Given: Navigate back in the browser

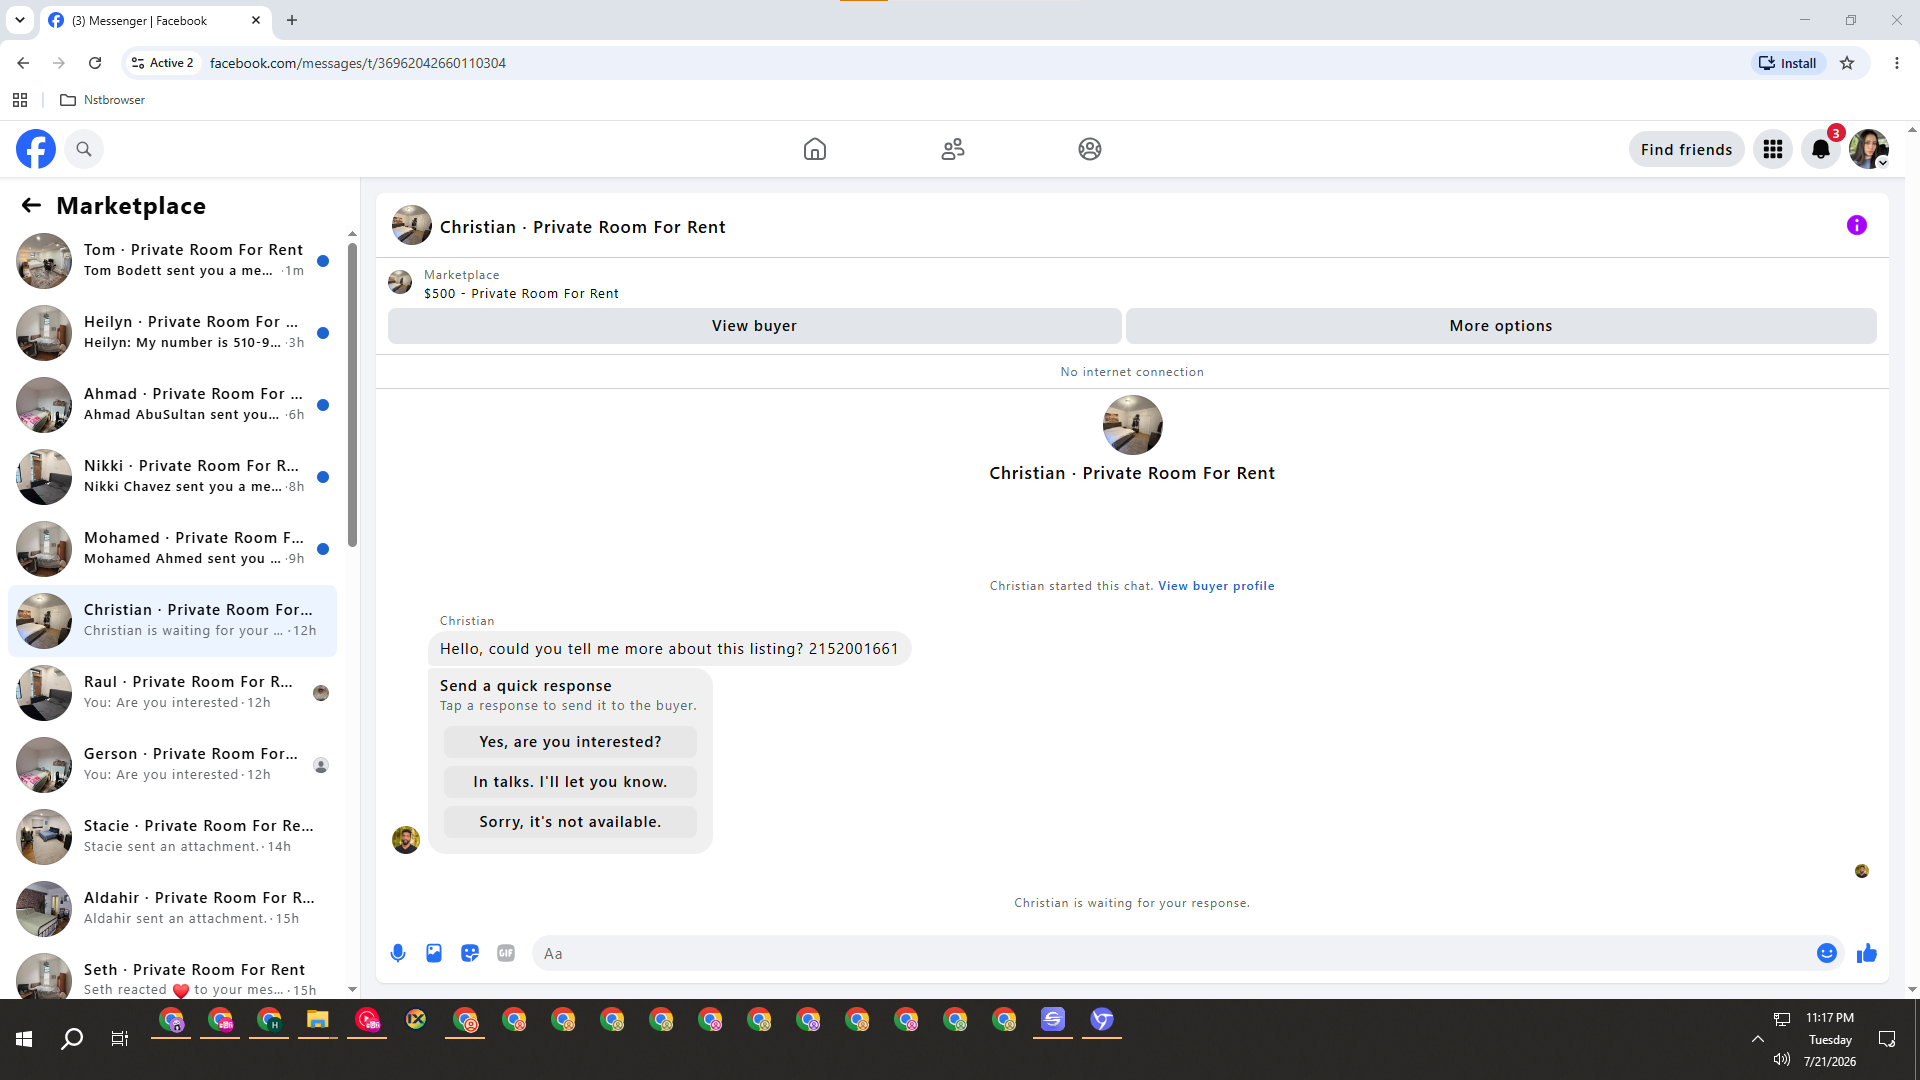Looking at the screenshot, I should point(23,63).
